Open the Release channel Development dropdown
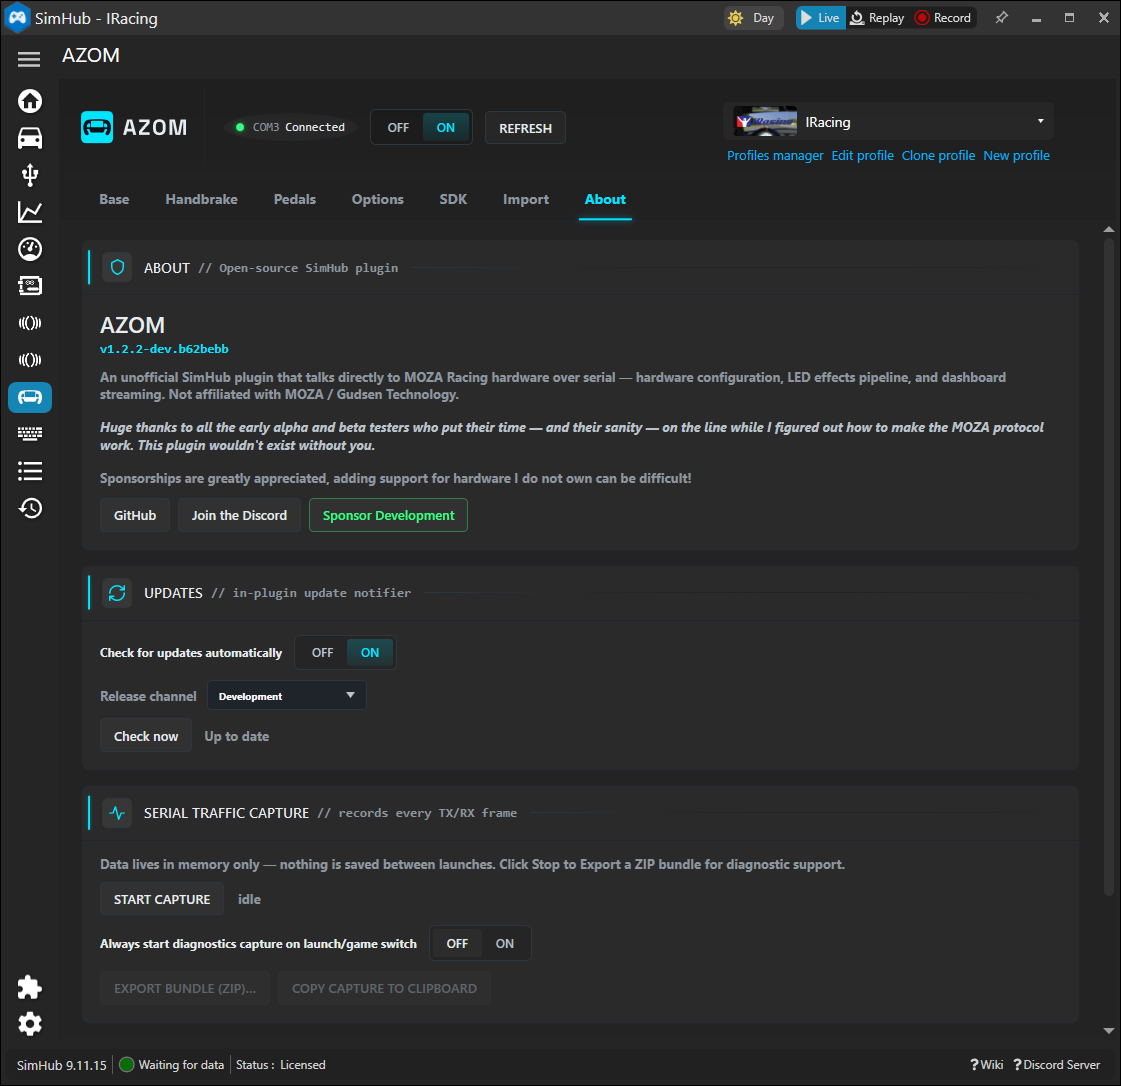The image size is (1121, 1086). [287, 696]
